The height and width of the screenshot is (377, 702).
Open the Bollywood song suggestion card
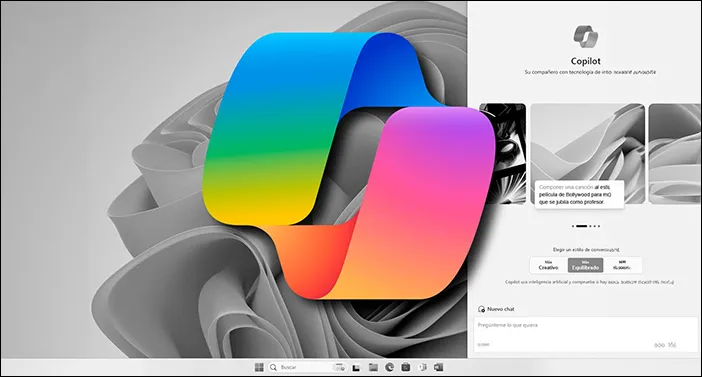[x=588, y=154]
